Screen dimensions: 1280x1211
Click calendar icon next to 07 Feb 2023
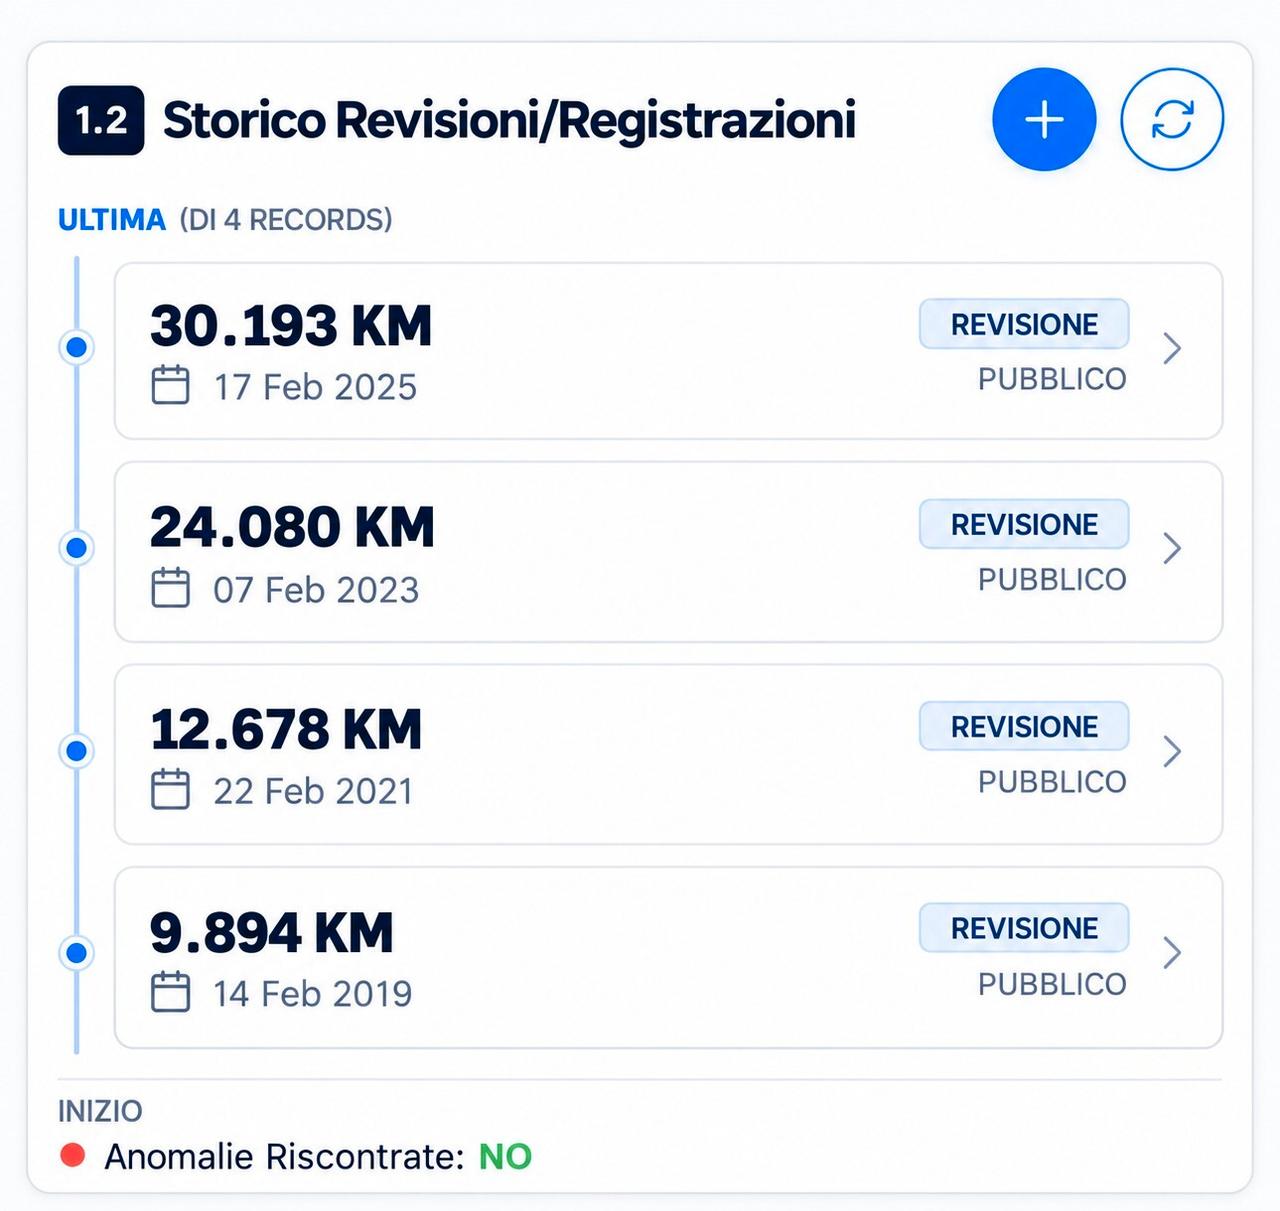tap(170, 588)
